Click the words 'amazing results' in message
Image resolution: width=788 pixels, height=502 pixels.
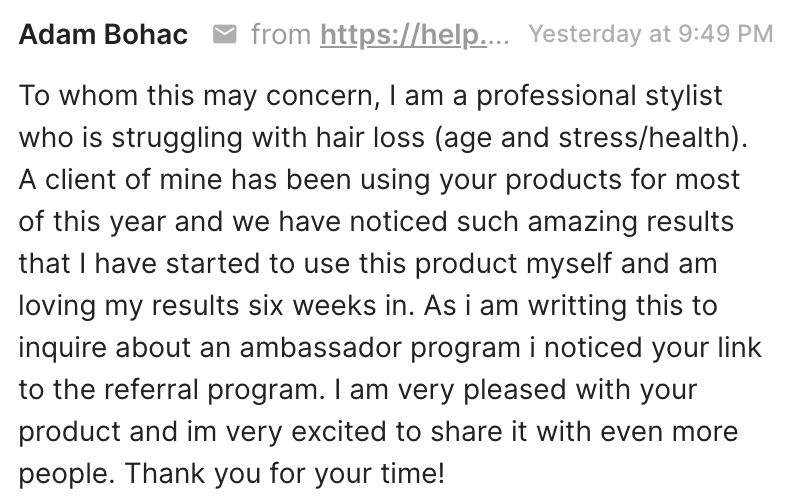point(630,222)
